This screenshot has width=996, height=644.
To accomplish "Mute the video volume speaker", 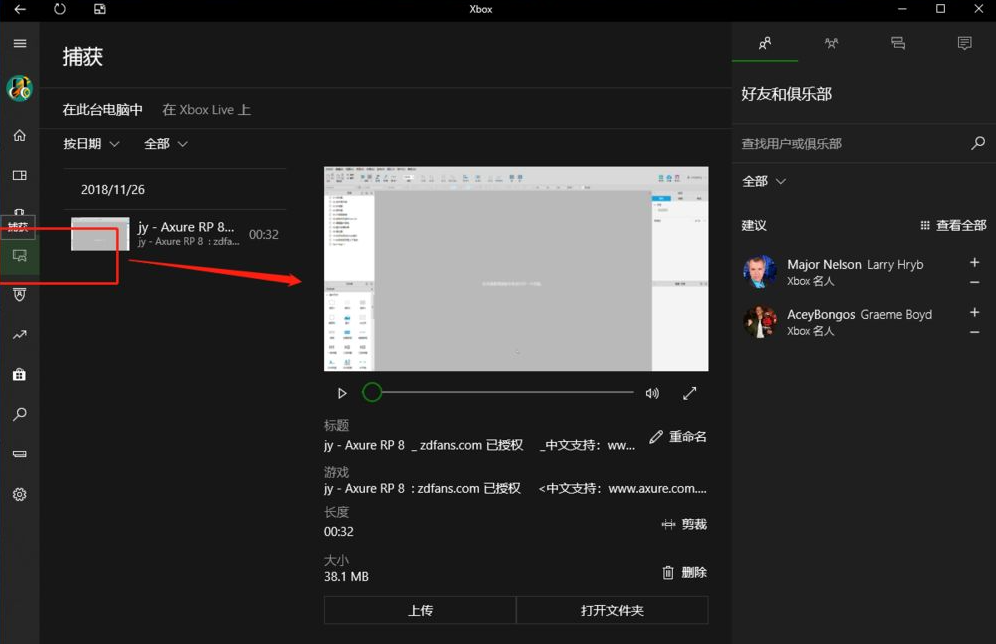I will pyautogui.click(x=652, y=393).
